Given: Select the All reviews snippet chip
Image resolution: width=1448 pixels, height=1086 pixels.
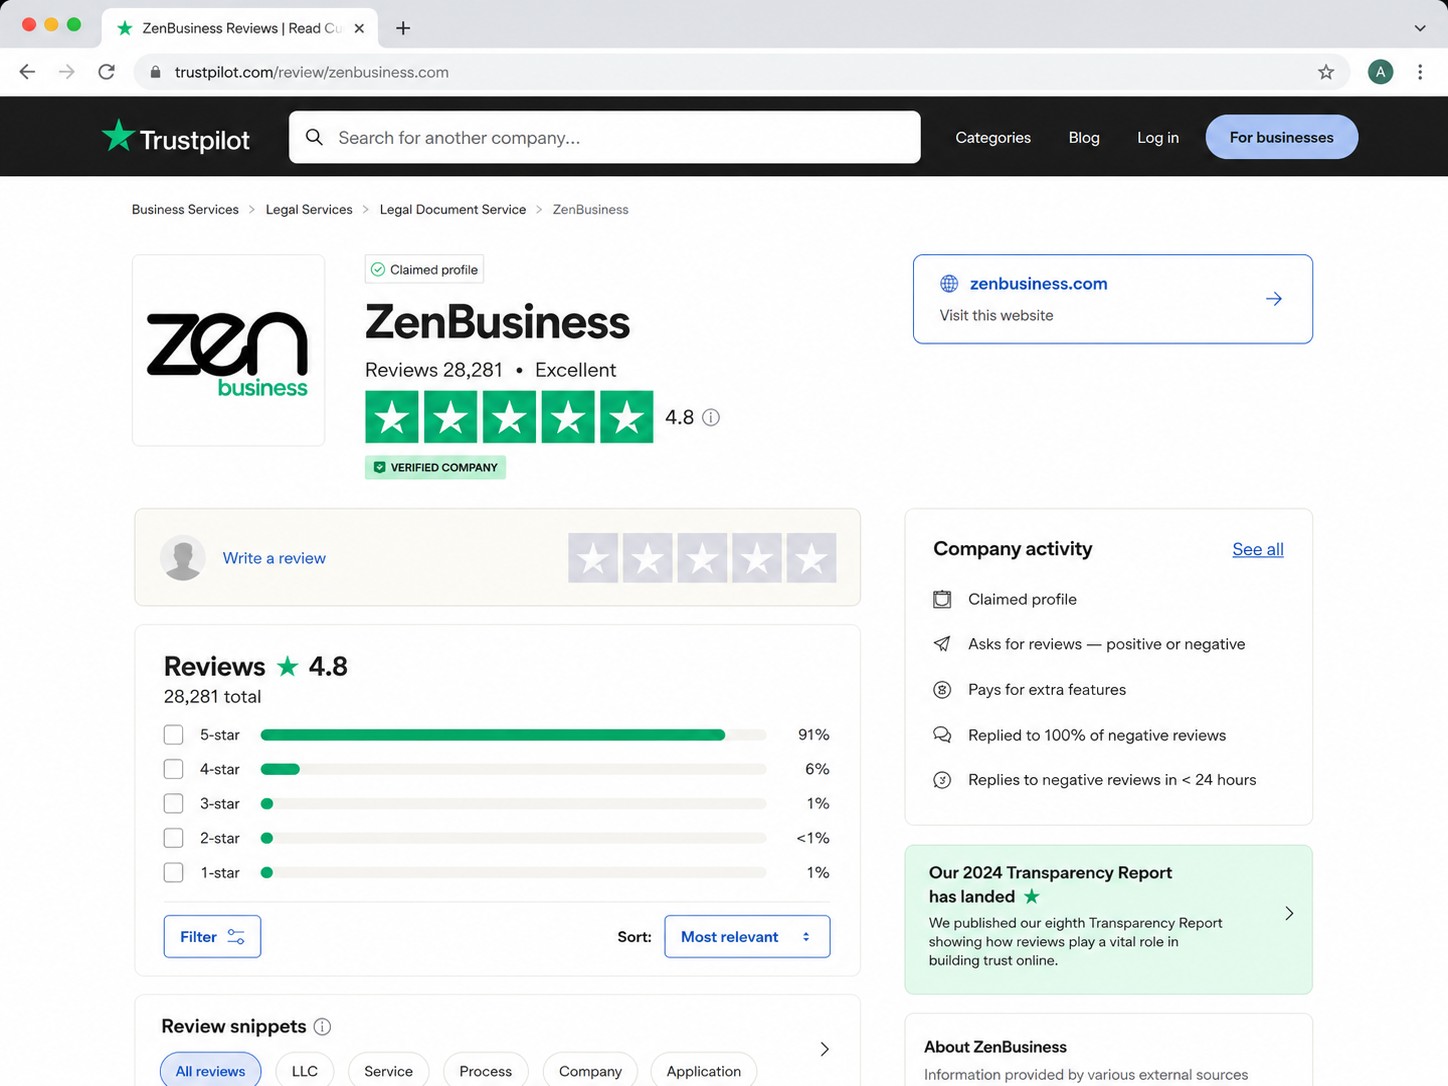Looking at the screenshot, I should 210,1071.
